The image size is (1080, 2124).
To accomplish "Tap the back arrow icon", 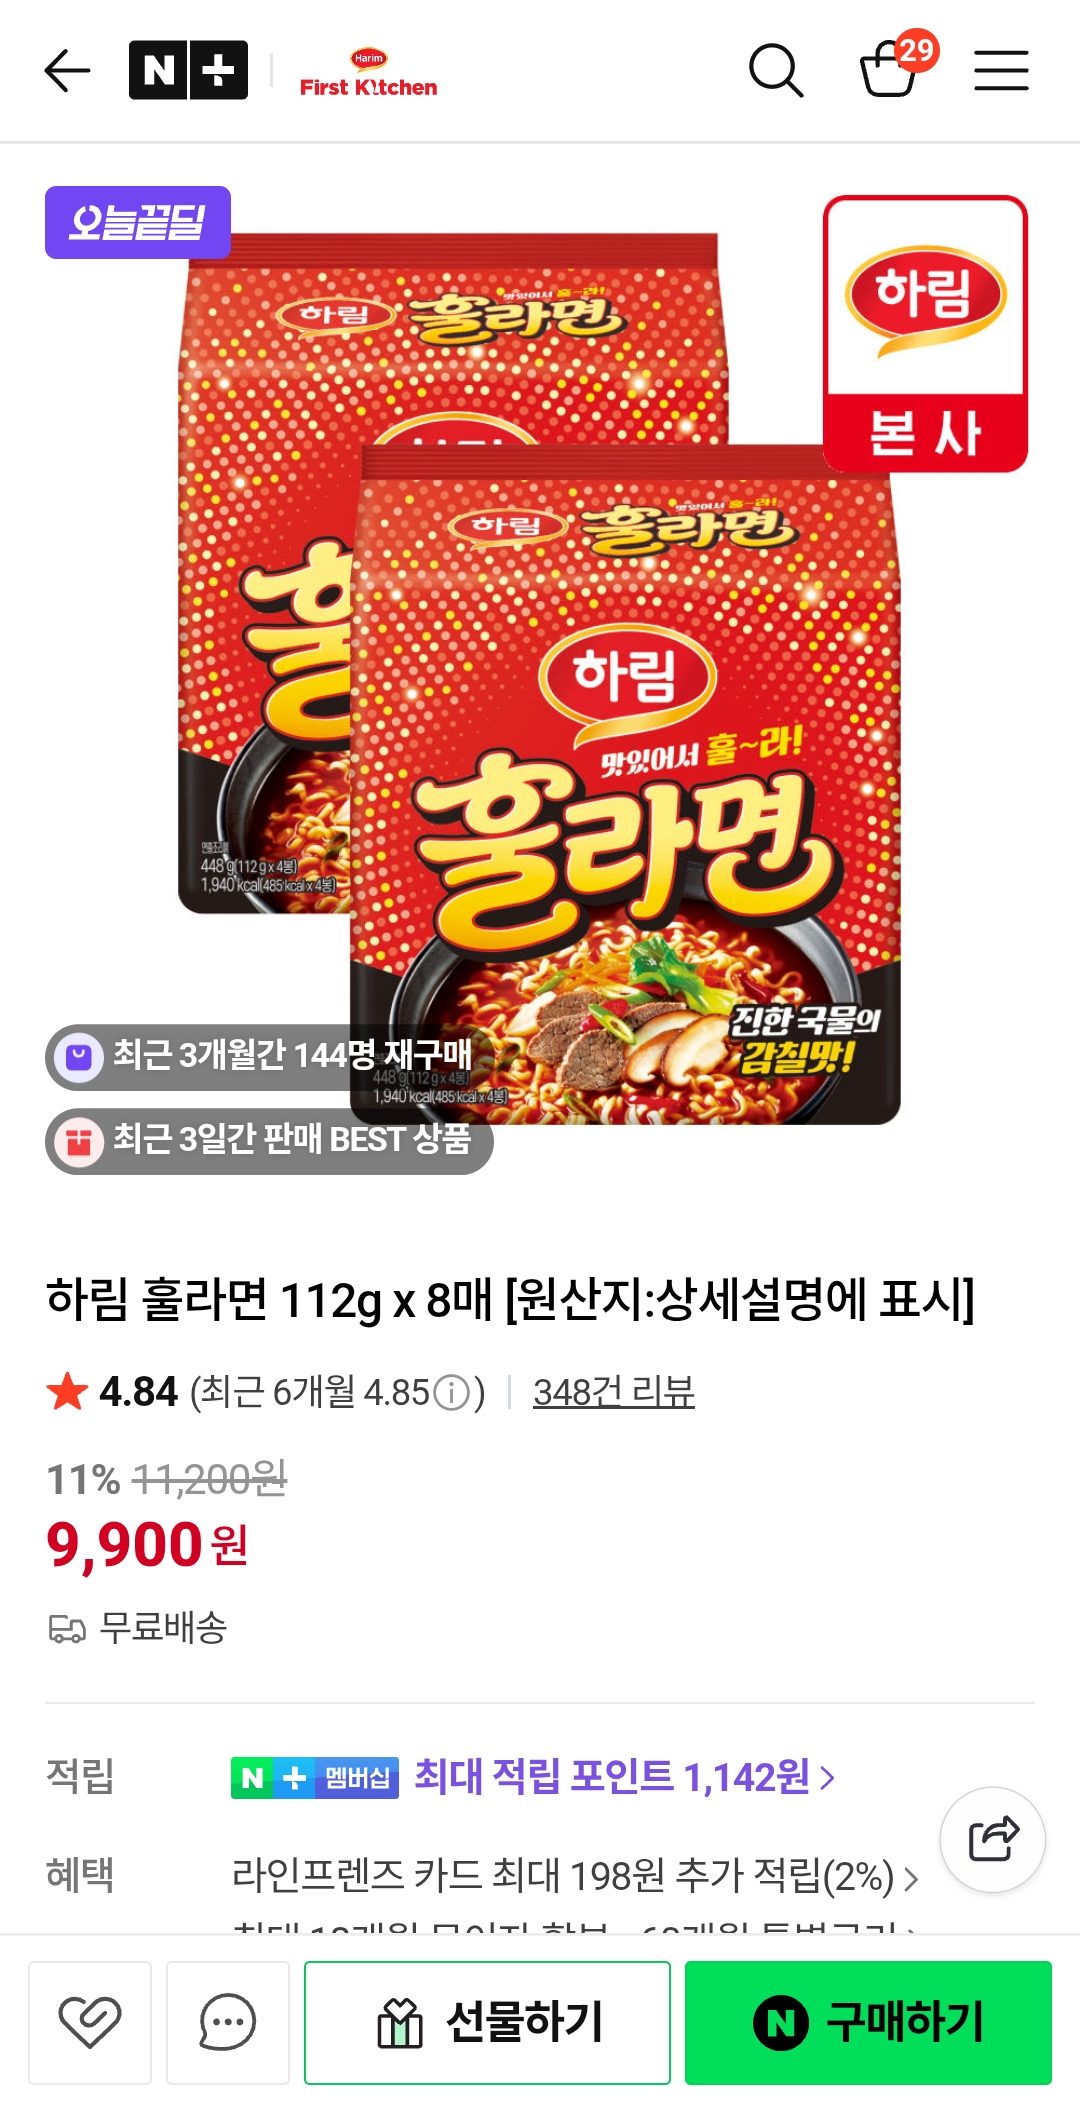I will tap(68, 71).
